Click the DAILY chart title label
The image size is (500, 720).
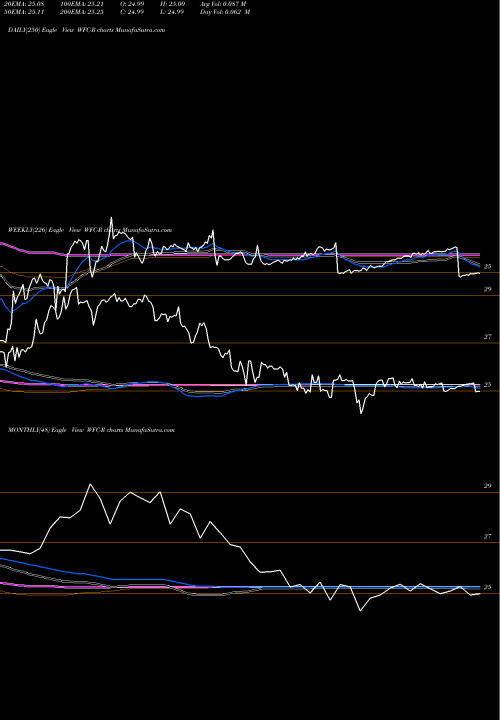click(x=87, y=30)
